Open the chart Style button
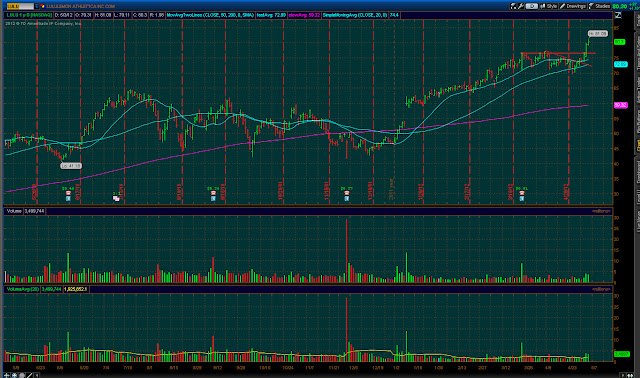Viewport: 640px width, 378px height. click(x=549, y=6)
